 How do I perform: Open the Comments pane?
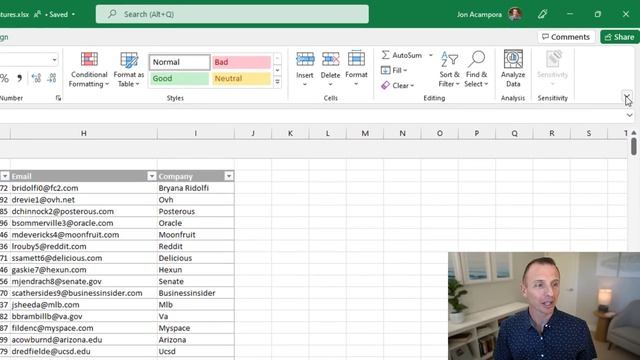point(566,37)
